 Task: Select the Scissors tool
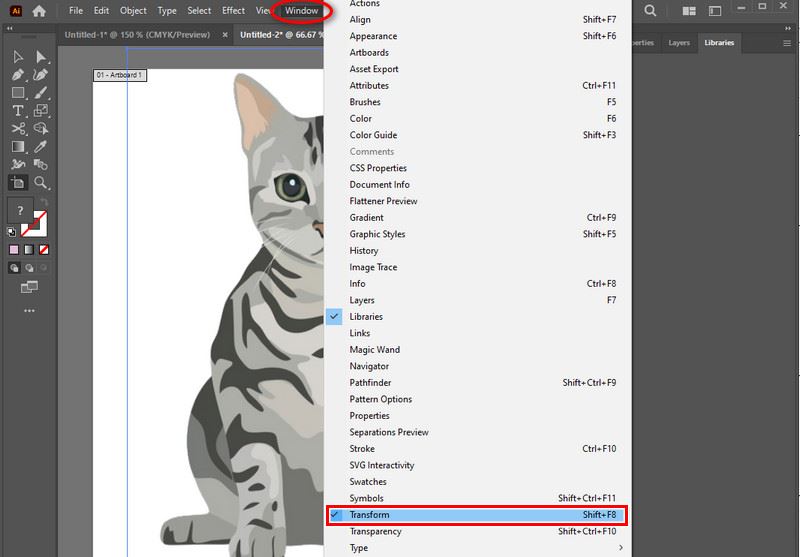(x=18, y=129)
